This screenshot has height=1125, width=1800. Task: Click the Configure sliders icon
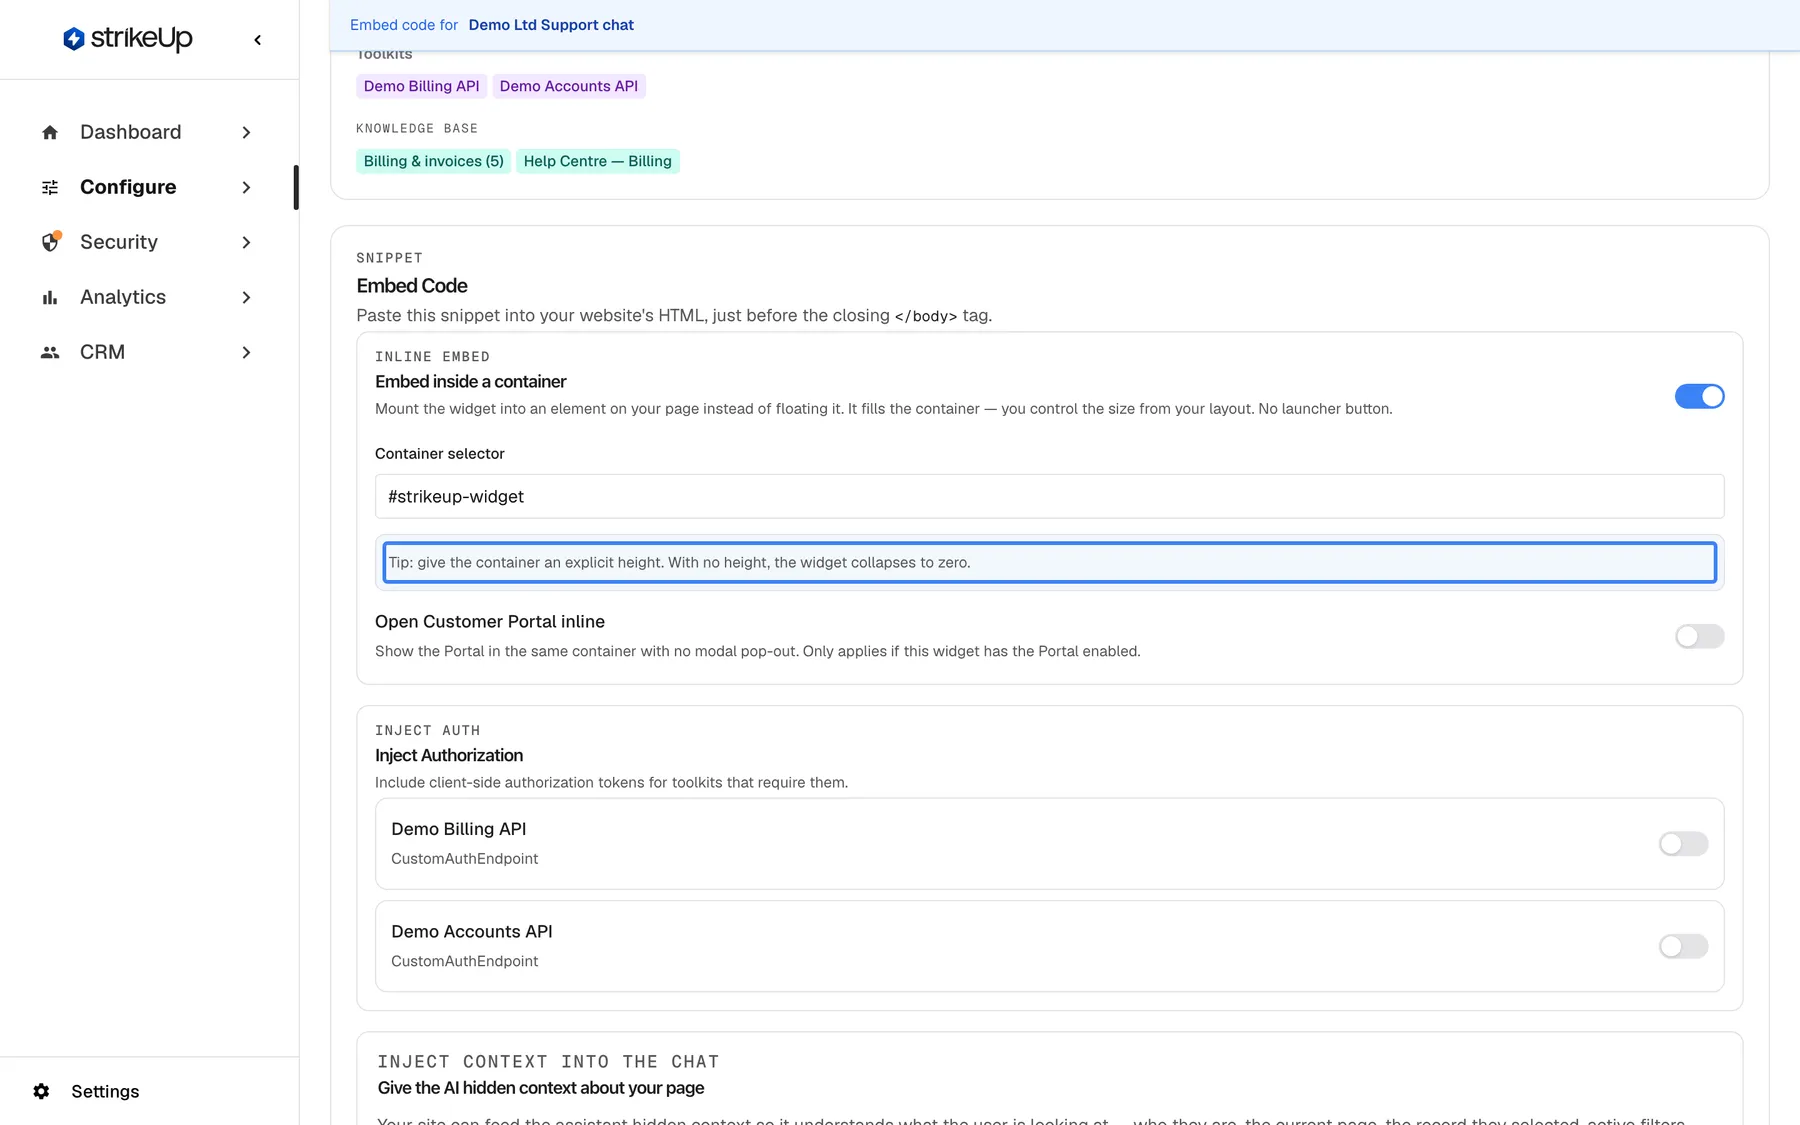(x=50, y=187)
